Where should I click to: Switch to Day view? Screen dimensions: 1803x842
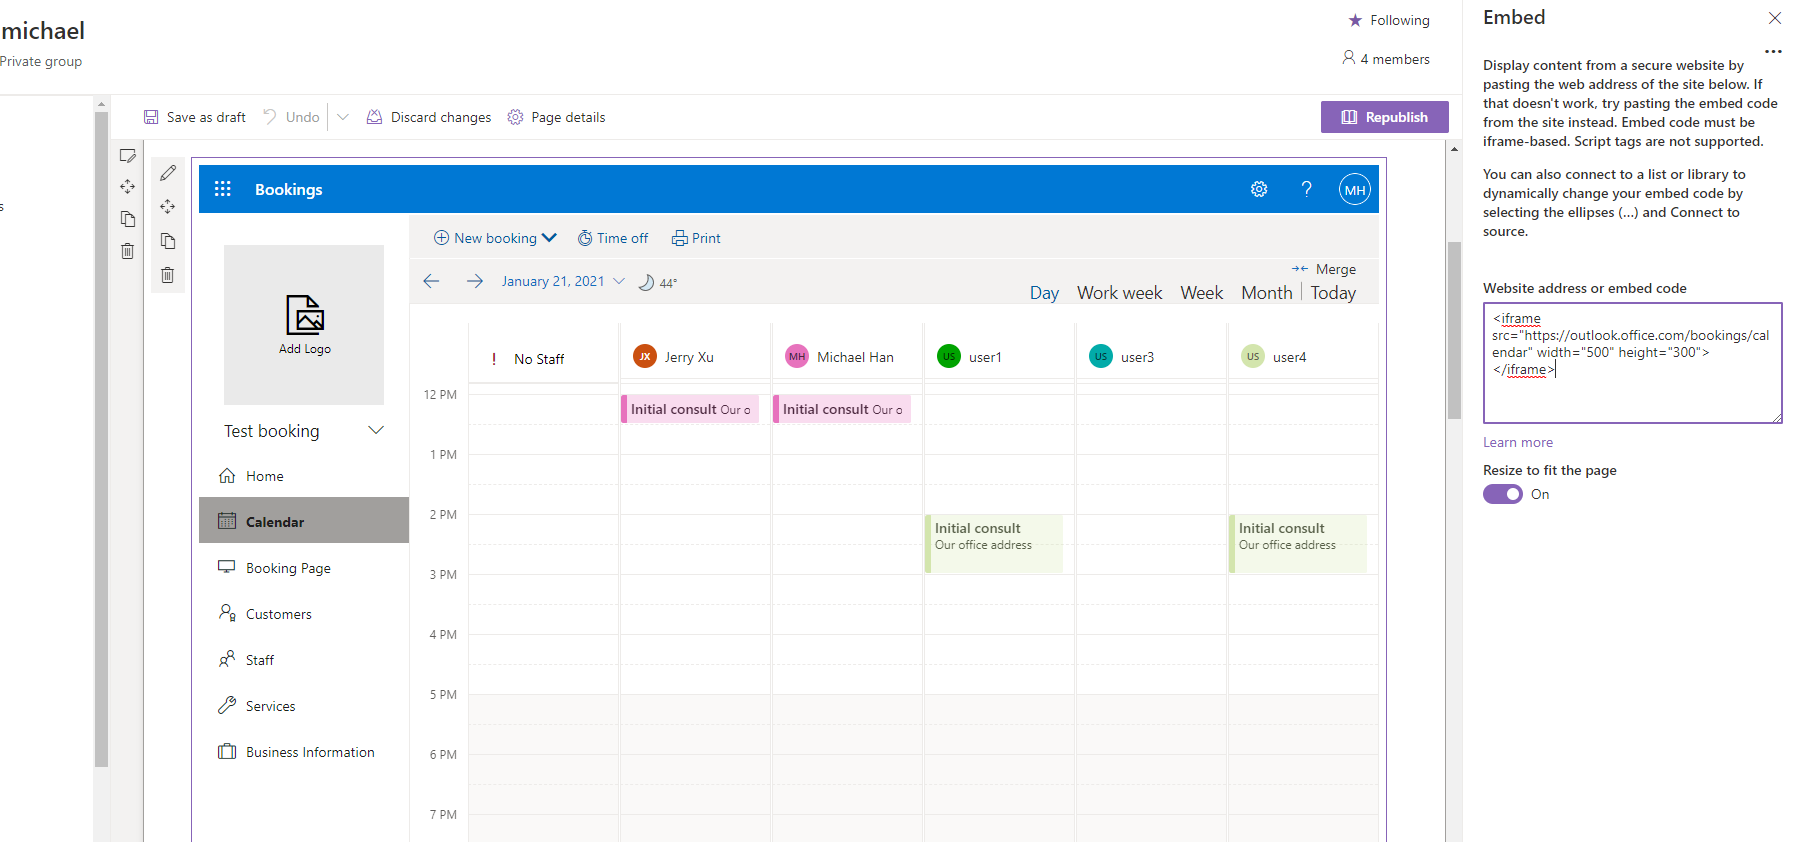pos(1044,293)
